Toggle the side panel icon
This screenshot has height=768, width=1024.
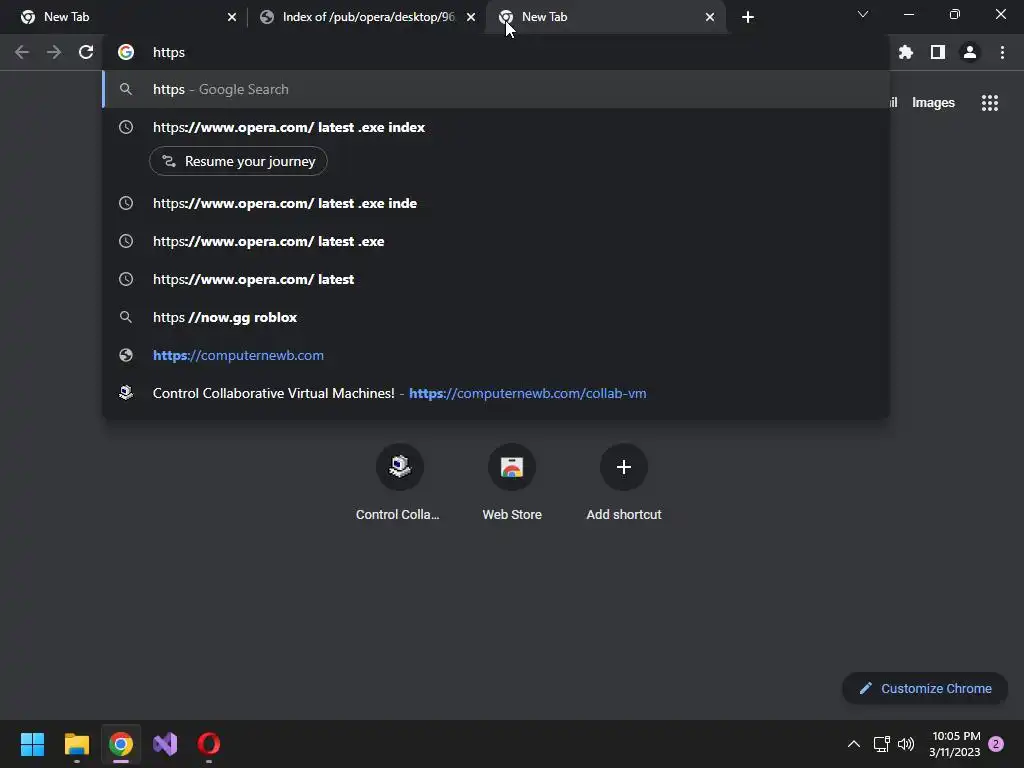click(x=938, y=52)
